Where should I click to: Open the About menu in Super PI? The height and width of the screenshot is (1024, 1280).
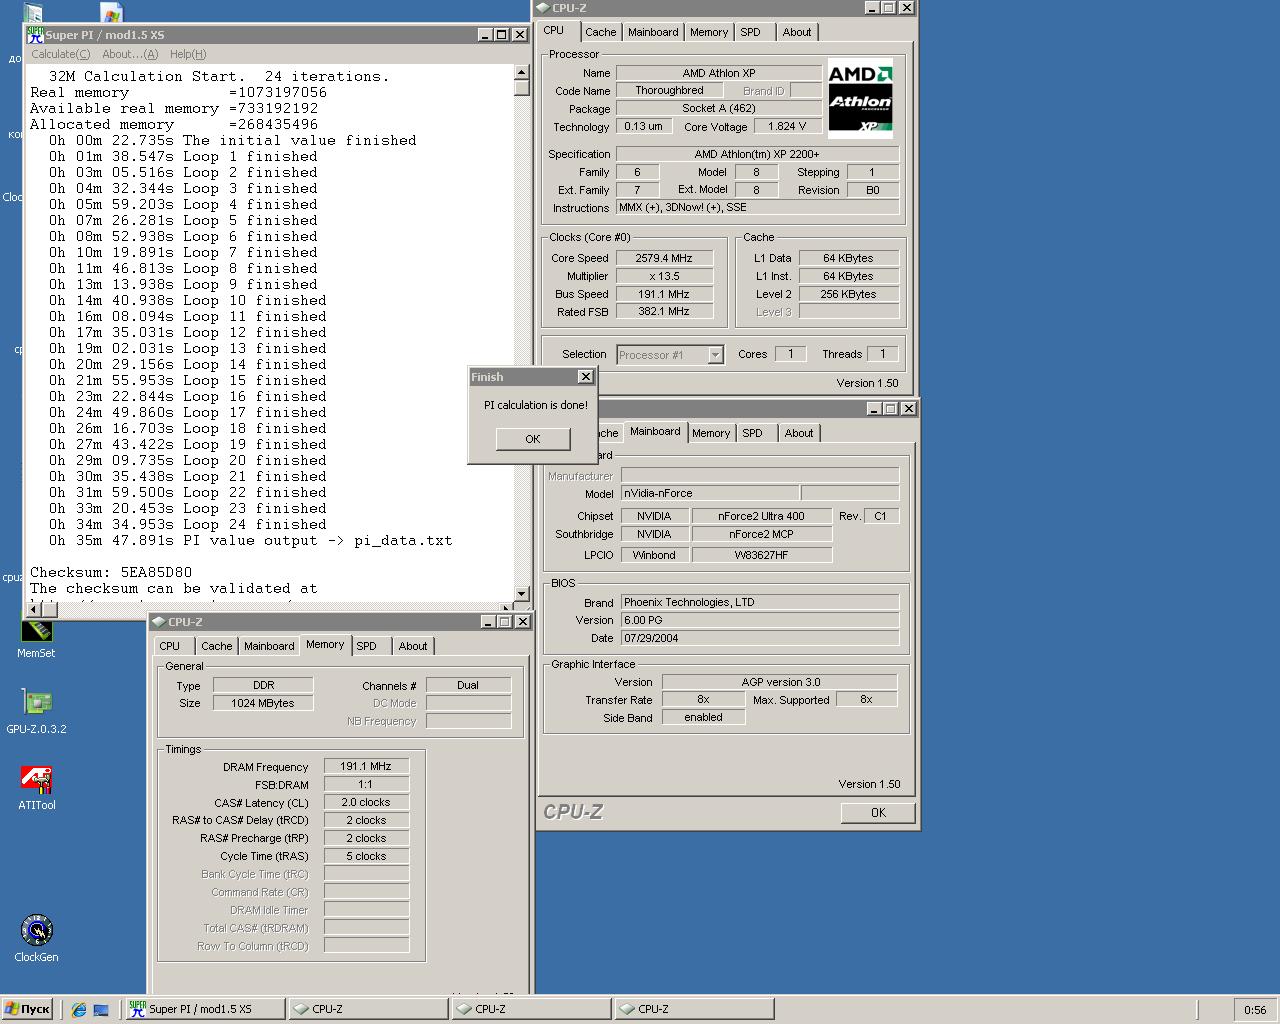[130, 54]
